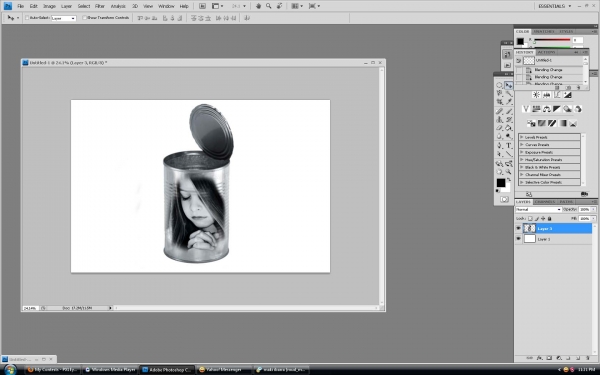
Task: Switch to the Swatches tab
Action: pyautogui.click(x=543, y=31)
